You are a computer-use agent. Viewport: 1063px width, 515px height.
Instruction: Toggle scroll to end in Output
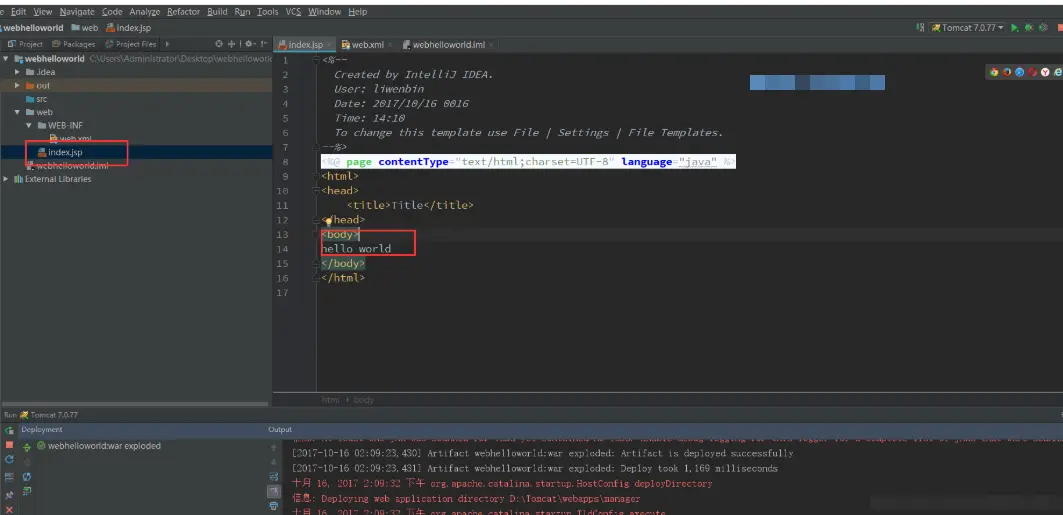pos(273,491)
